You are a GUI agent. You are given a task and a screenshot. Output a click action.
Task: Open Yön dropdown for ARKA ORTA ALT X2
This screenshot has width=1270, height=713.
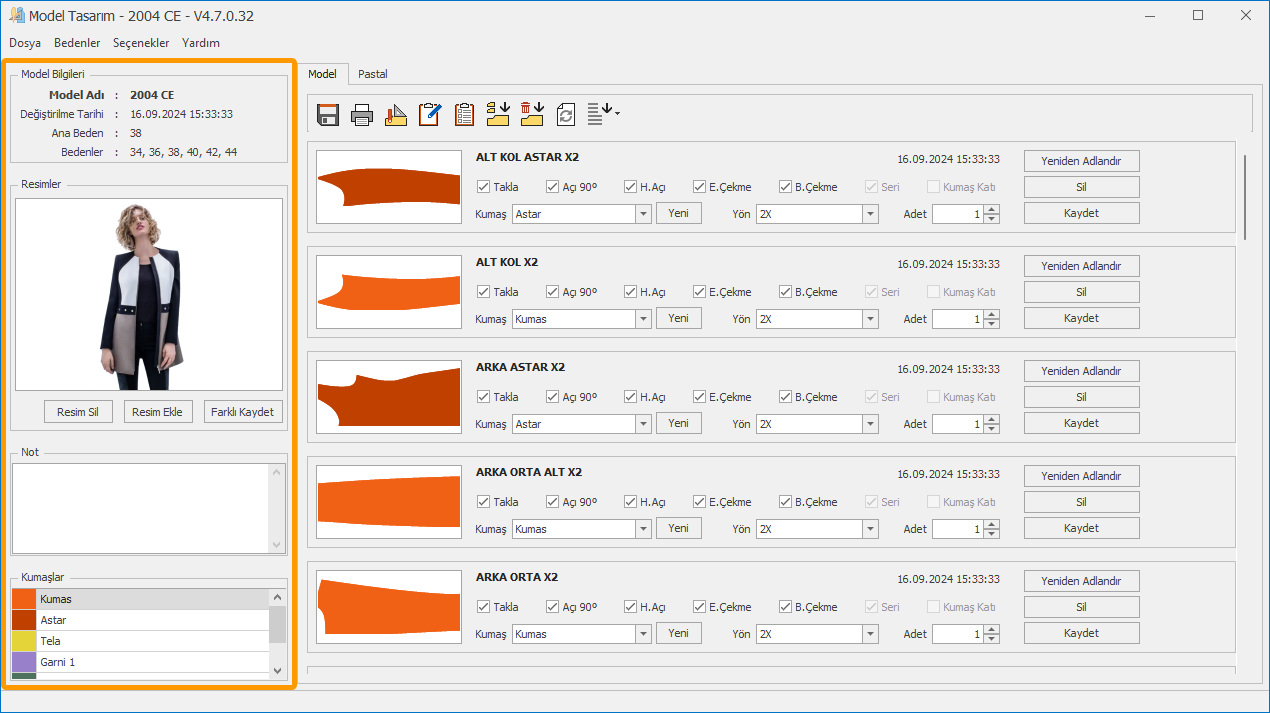coord(870,529)
